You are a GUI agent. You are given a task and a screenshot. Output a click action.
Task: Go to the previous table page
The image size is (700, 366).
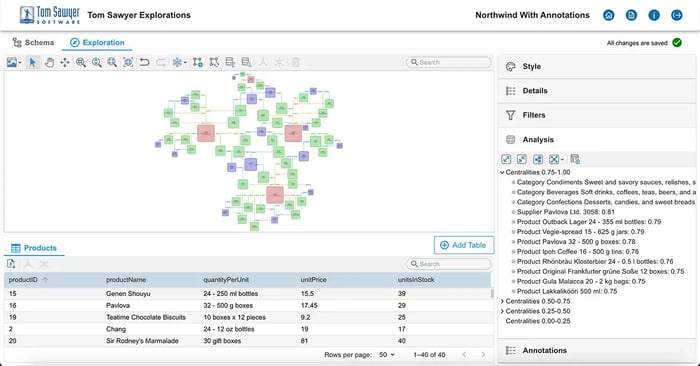[464, 355]
